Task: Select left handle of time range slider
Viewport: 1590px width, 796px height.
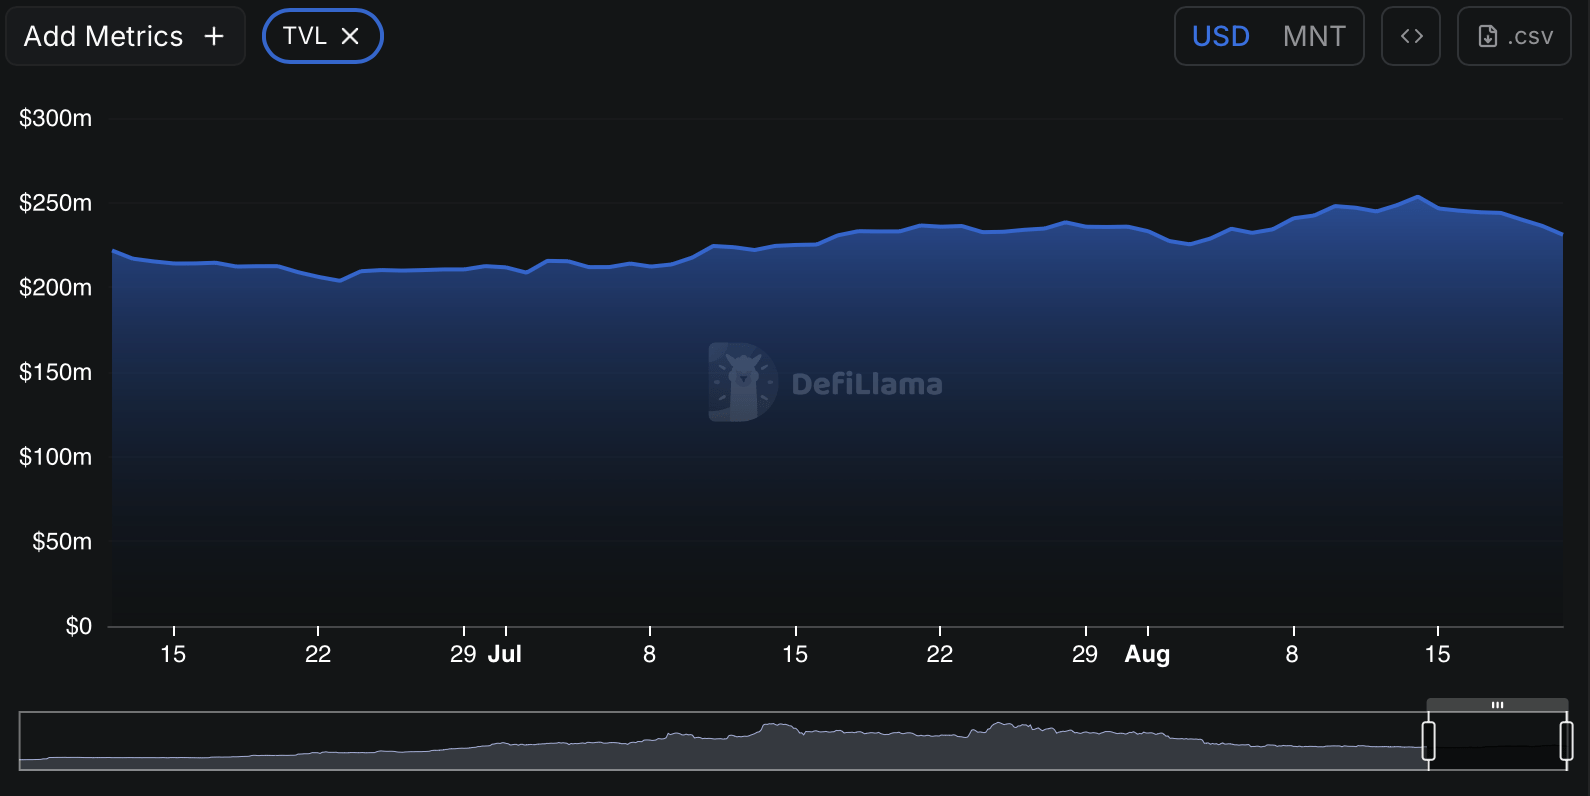Action: [x=1429, y=741]
